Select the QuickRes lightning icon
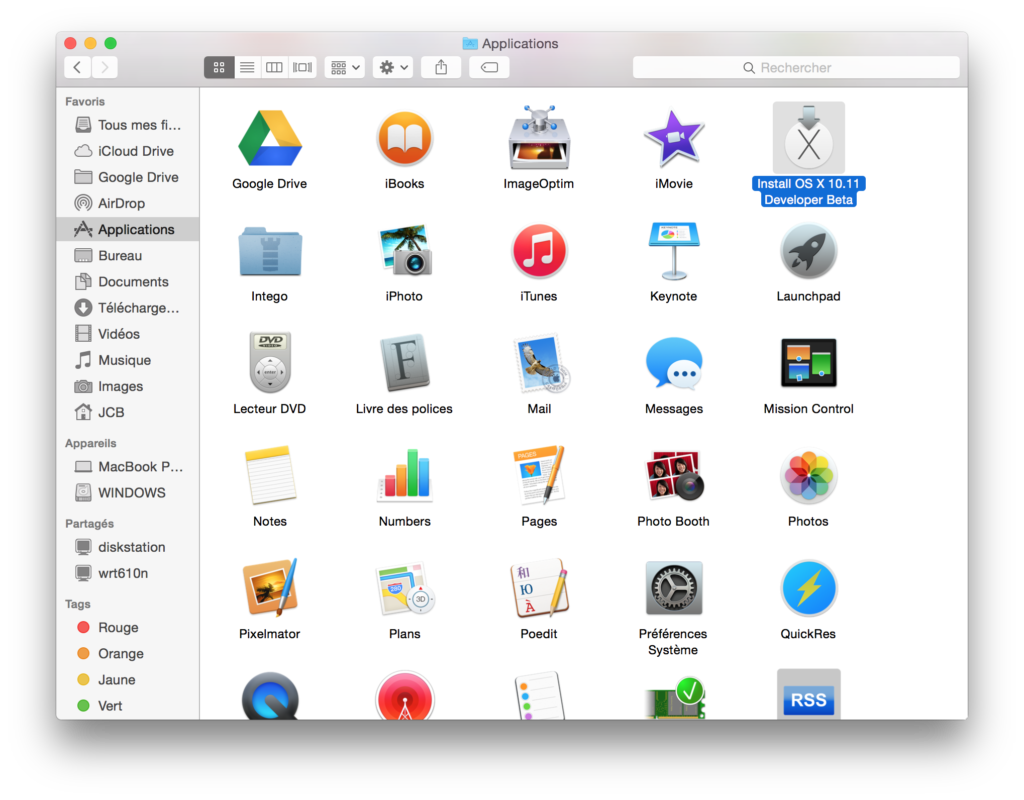Viewport: 1024px width, 800px height. pos(808,588)
